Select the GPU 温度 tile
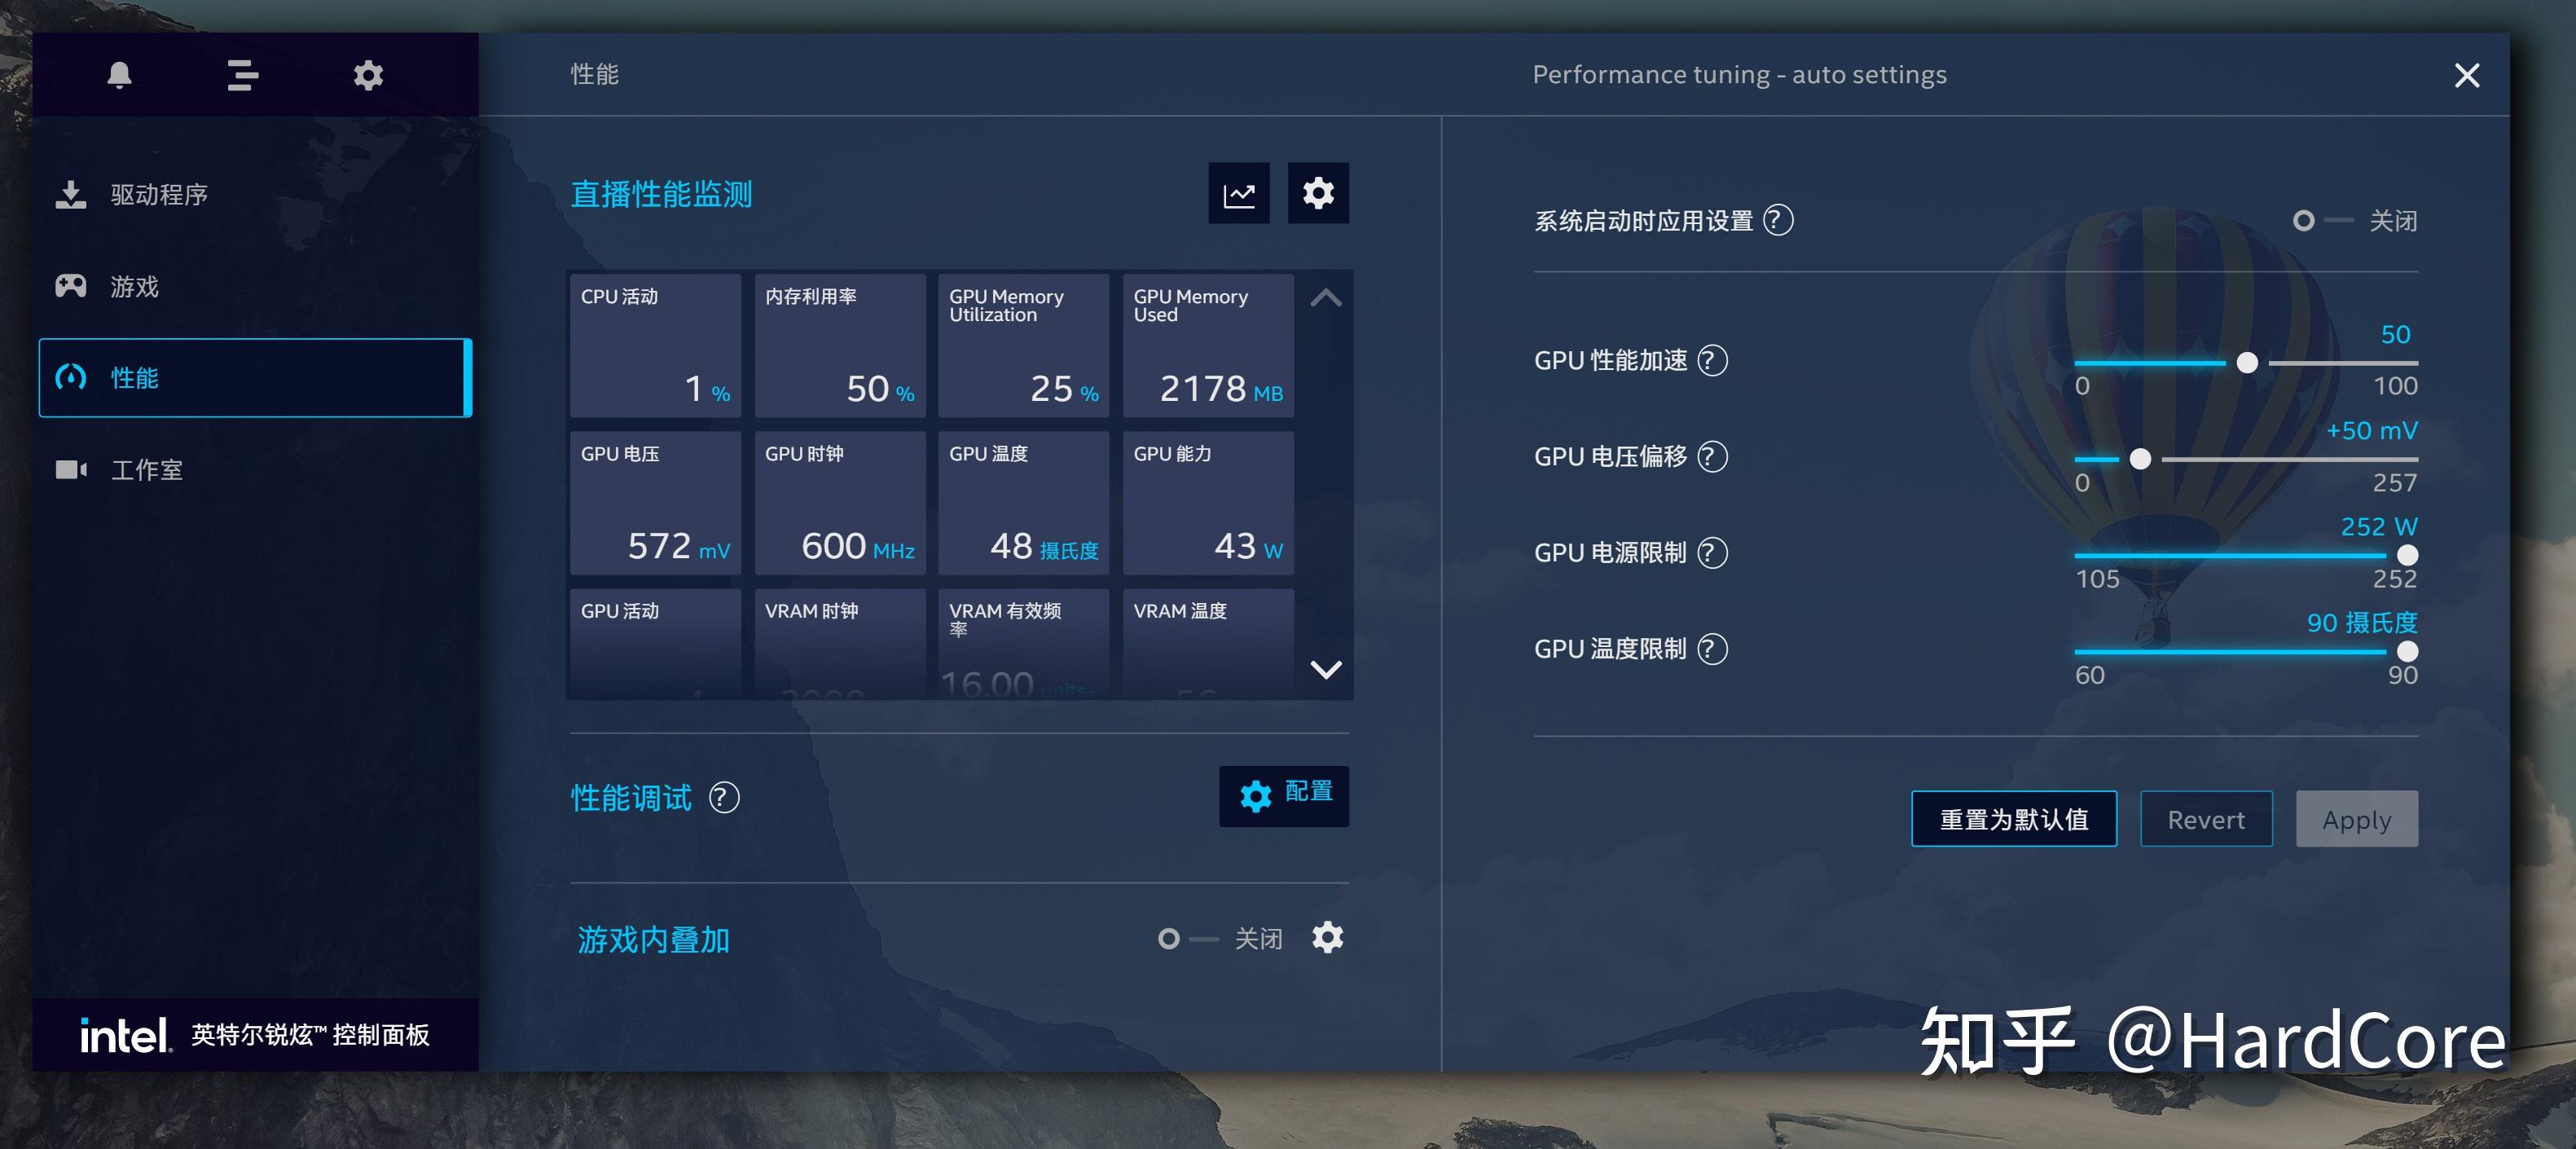 (x=1023, y=502)
